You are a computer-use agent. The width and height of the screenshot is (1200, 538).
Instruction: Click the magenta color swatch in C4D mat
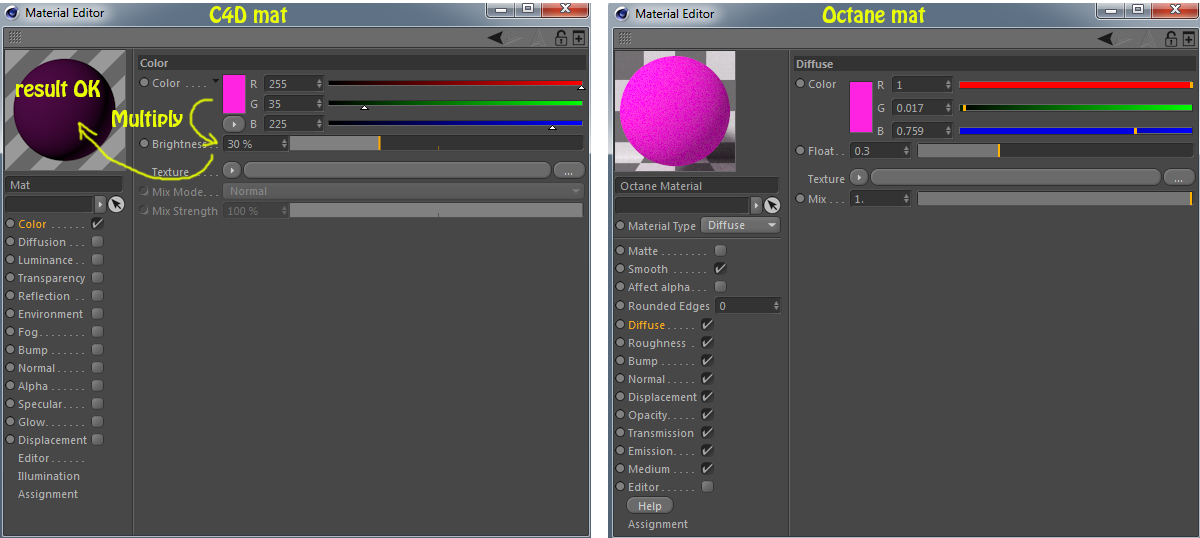pyautogui.click(x=234, y=94)
